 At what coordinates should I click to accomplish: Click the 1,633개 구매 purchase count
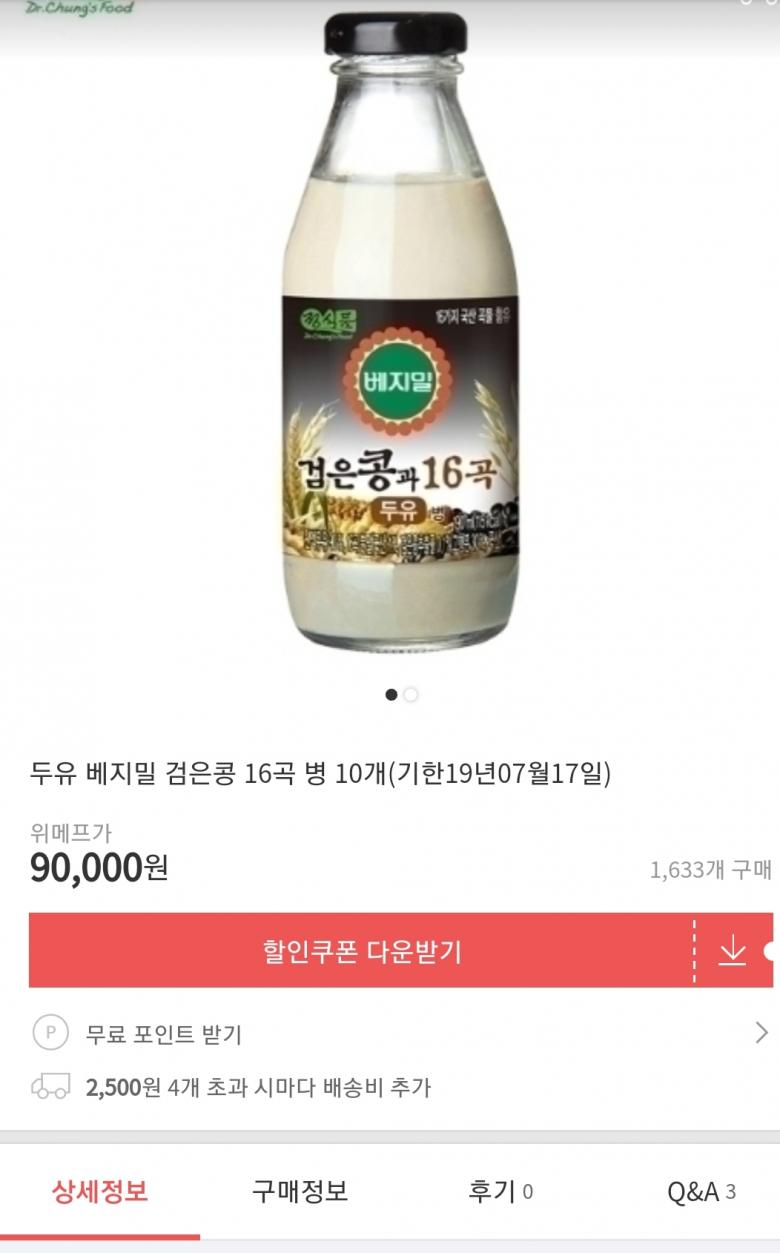click(710, 870)
